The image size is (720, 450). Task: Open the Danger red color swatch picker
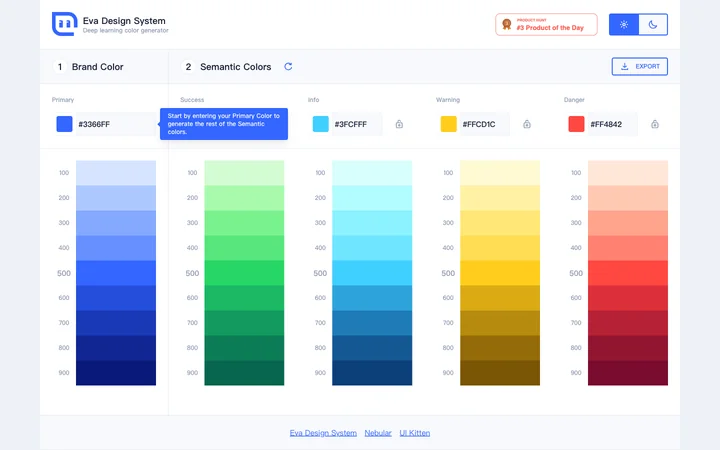pos(576,124)
